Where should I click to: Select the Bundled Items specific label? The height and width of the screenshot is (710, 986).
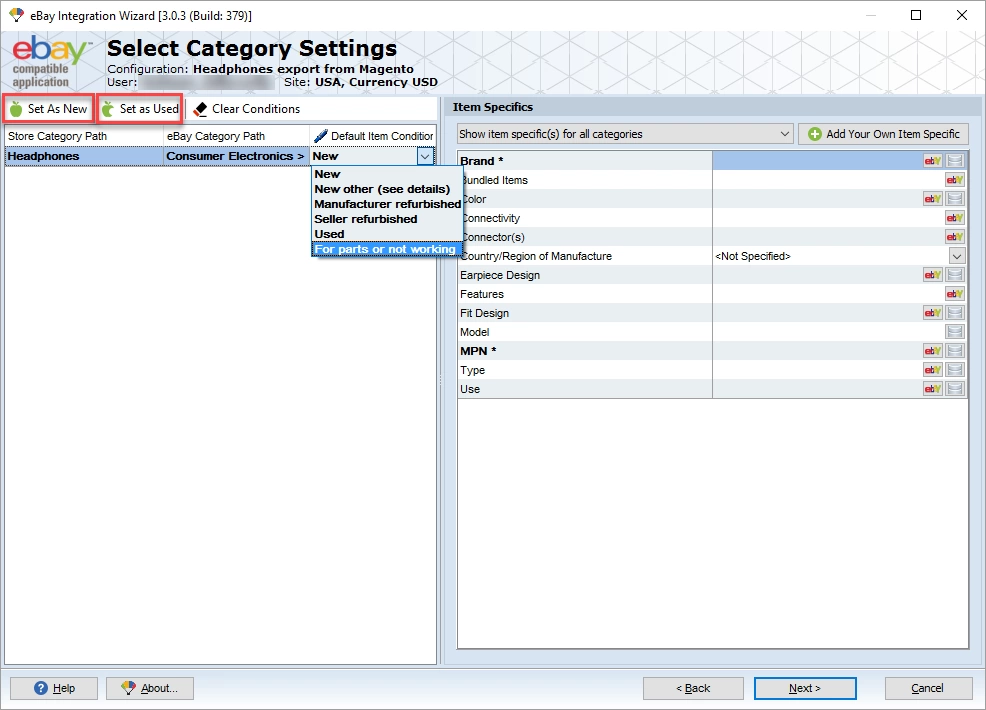coord(494,180)
